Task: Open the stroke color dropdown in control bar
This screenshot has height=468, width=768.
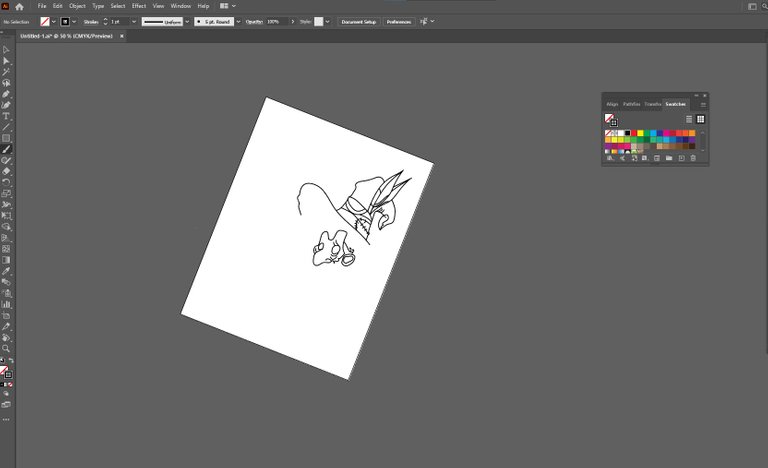Action: pyautogui.click(x=74, y=22)
